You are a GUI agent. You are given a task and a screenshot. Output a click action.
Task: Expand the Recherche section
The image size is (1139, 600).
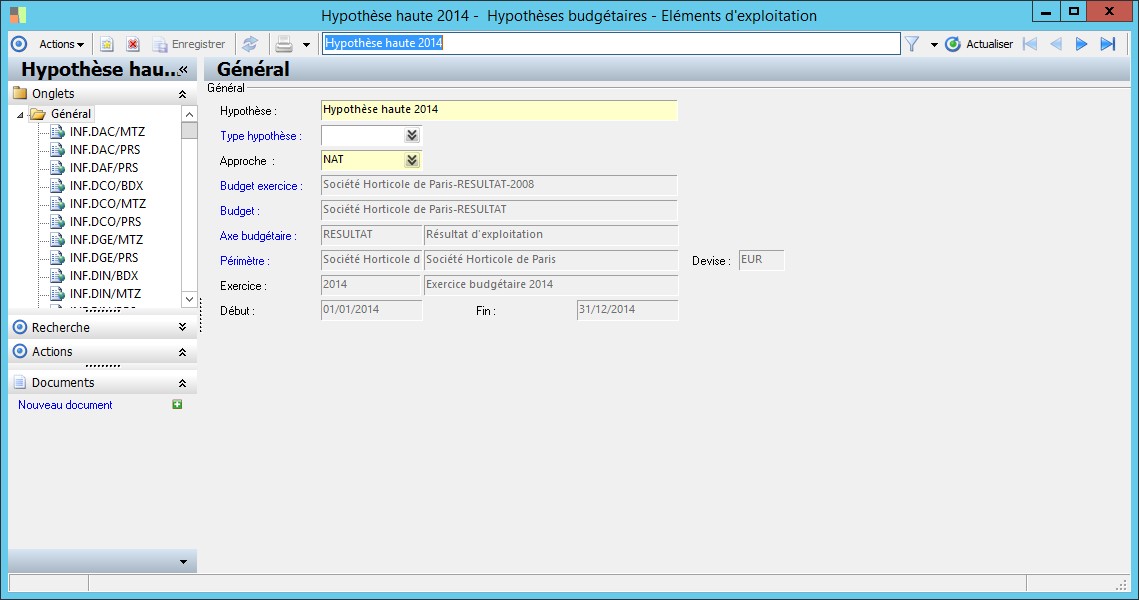[182, 328]
